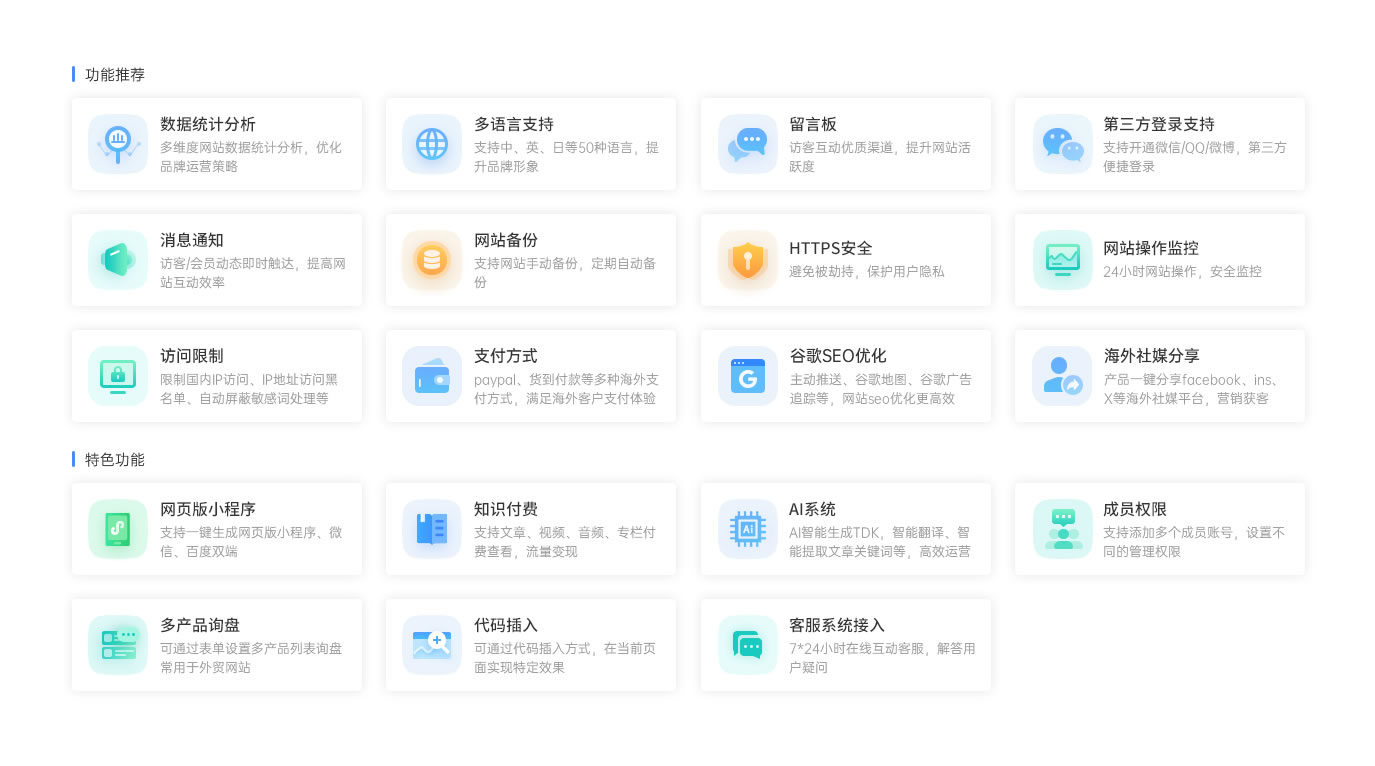
Task: Open the 知识付费 feature card
Action: (x=530, y=529)
